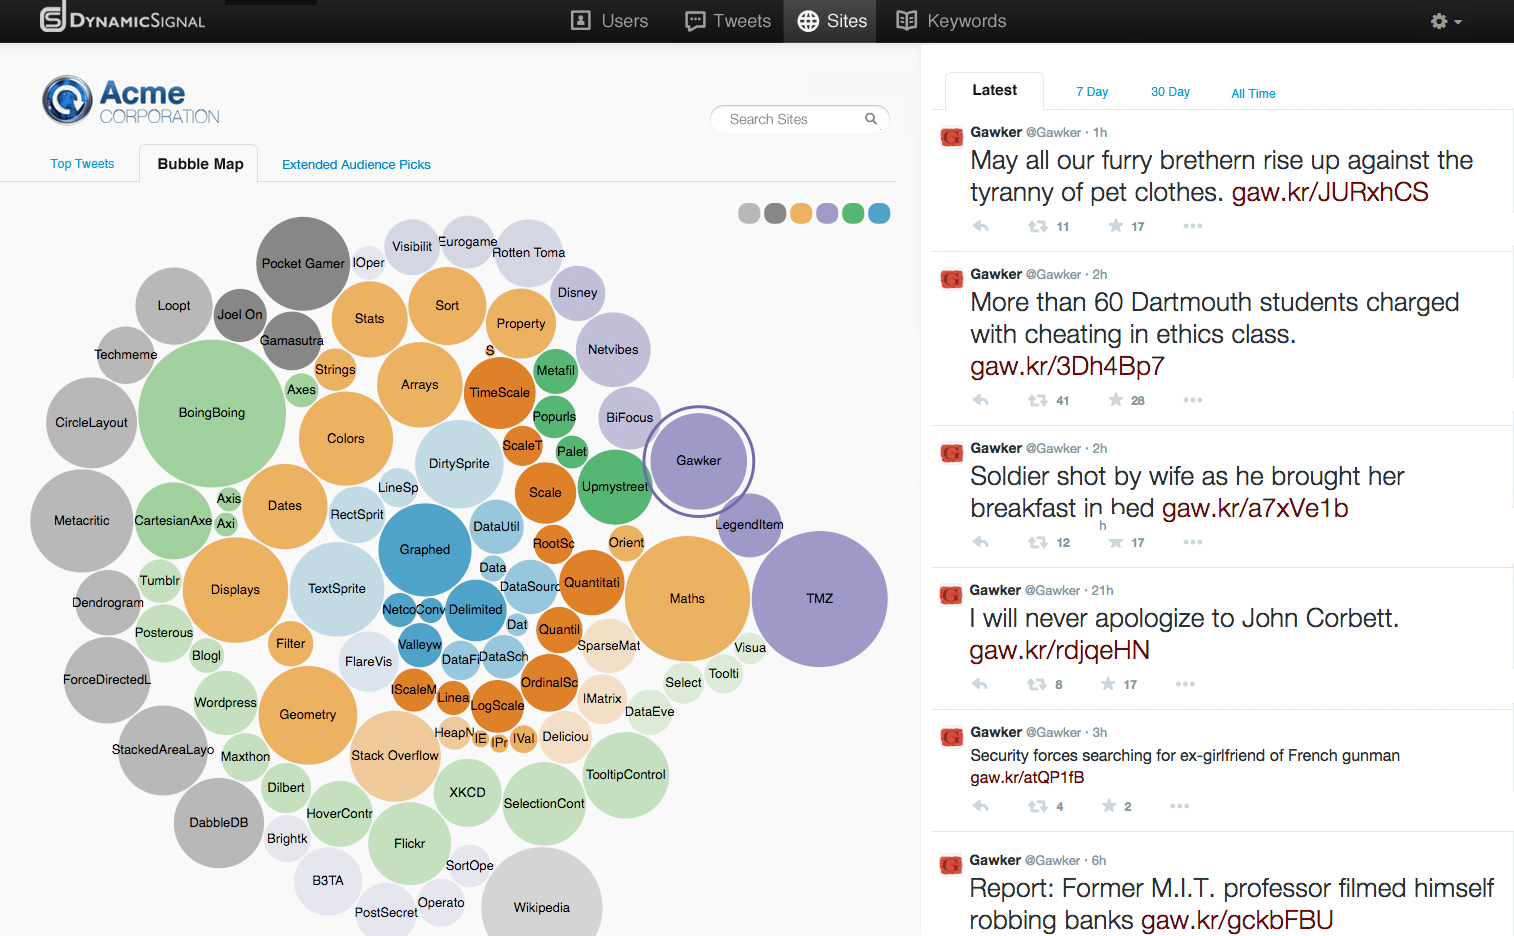The width and height of the screenshot is (1514, 936).
Task: Reply to the John Corbett tweet
Action: (x=980, y=684)
